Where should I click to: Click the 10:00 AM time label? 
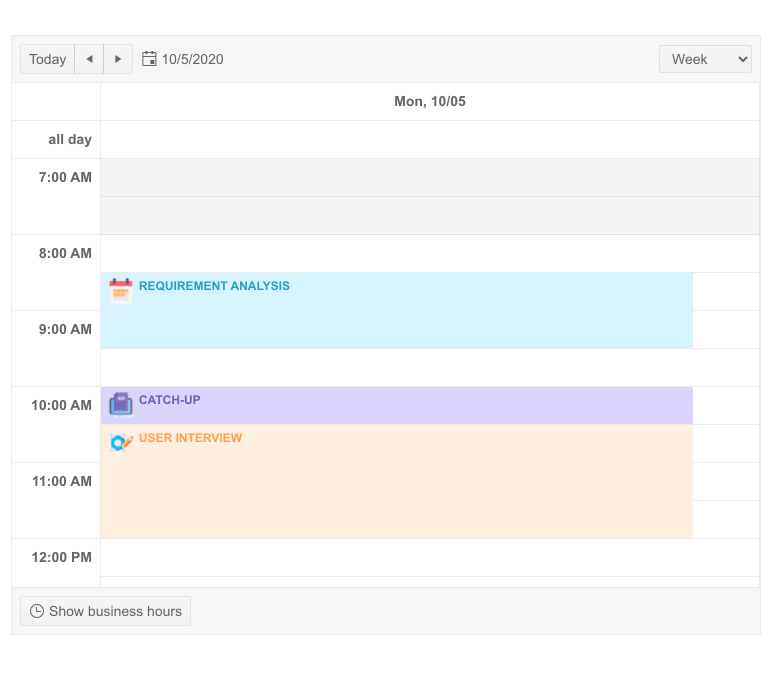click(x=61, y=405)
